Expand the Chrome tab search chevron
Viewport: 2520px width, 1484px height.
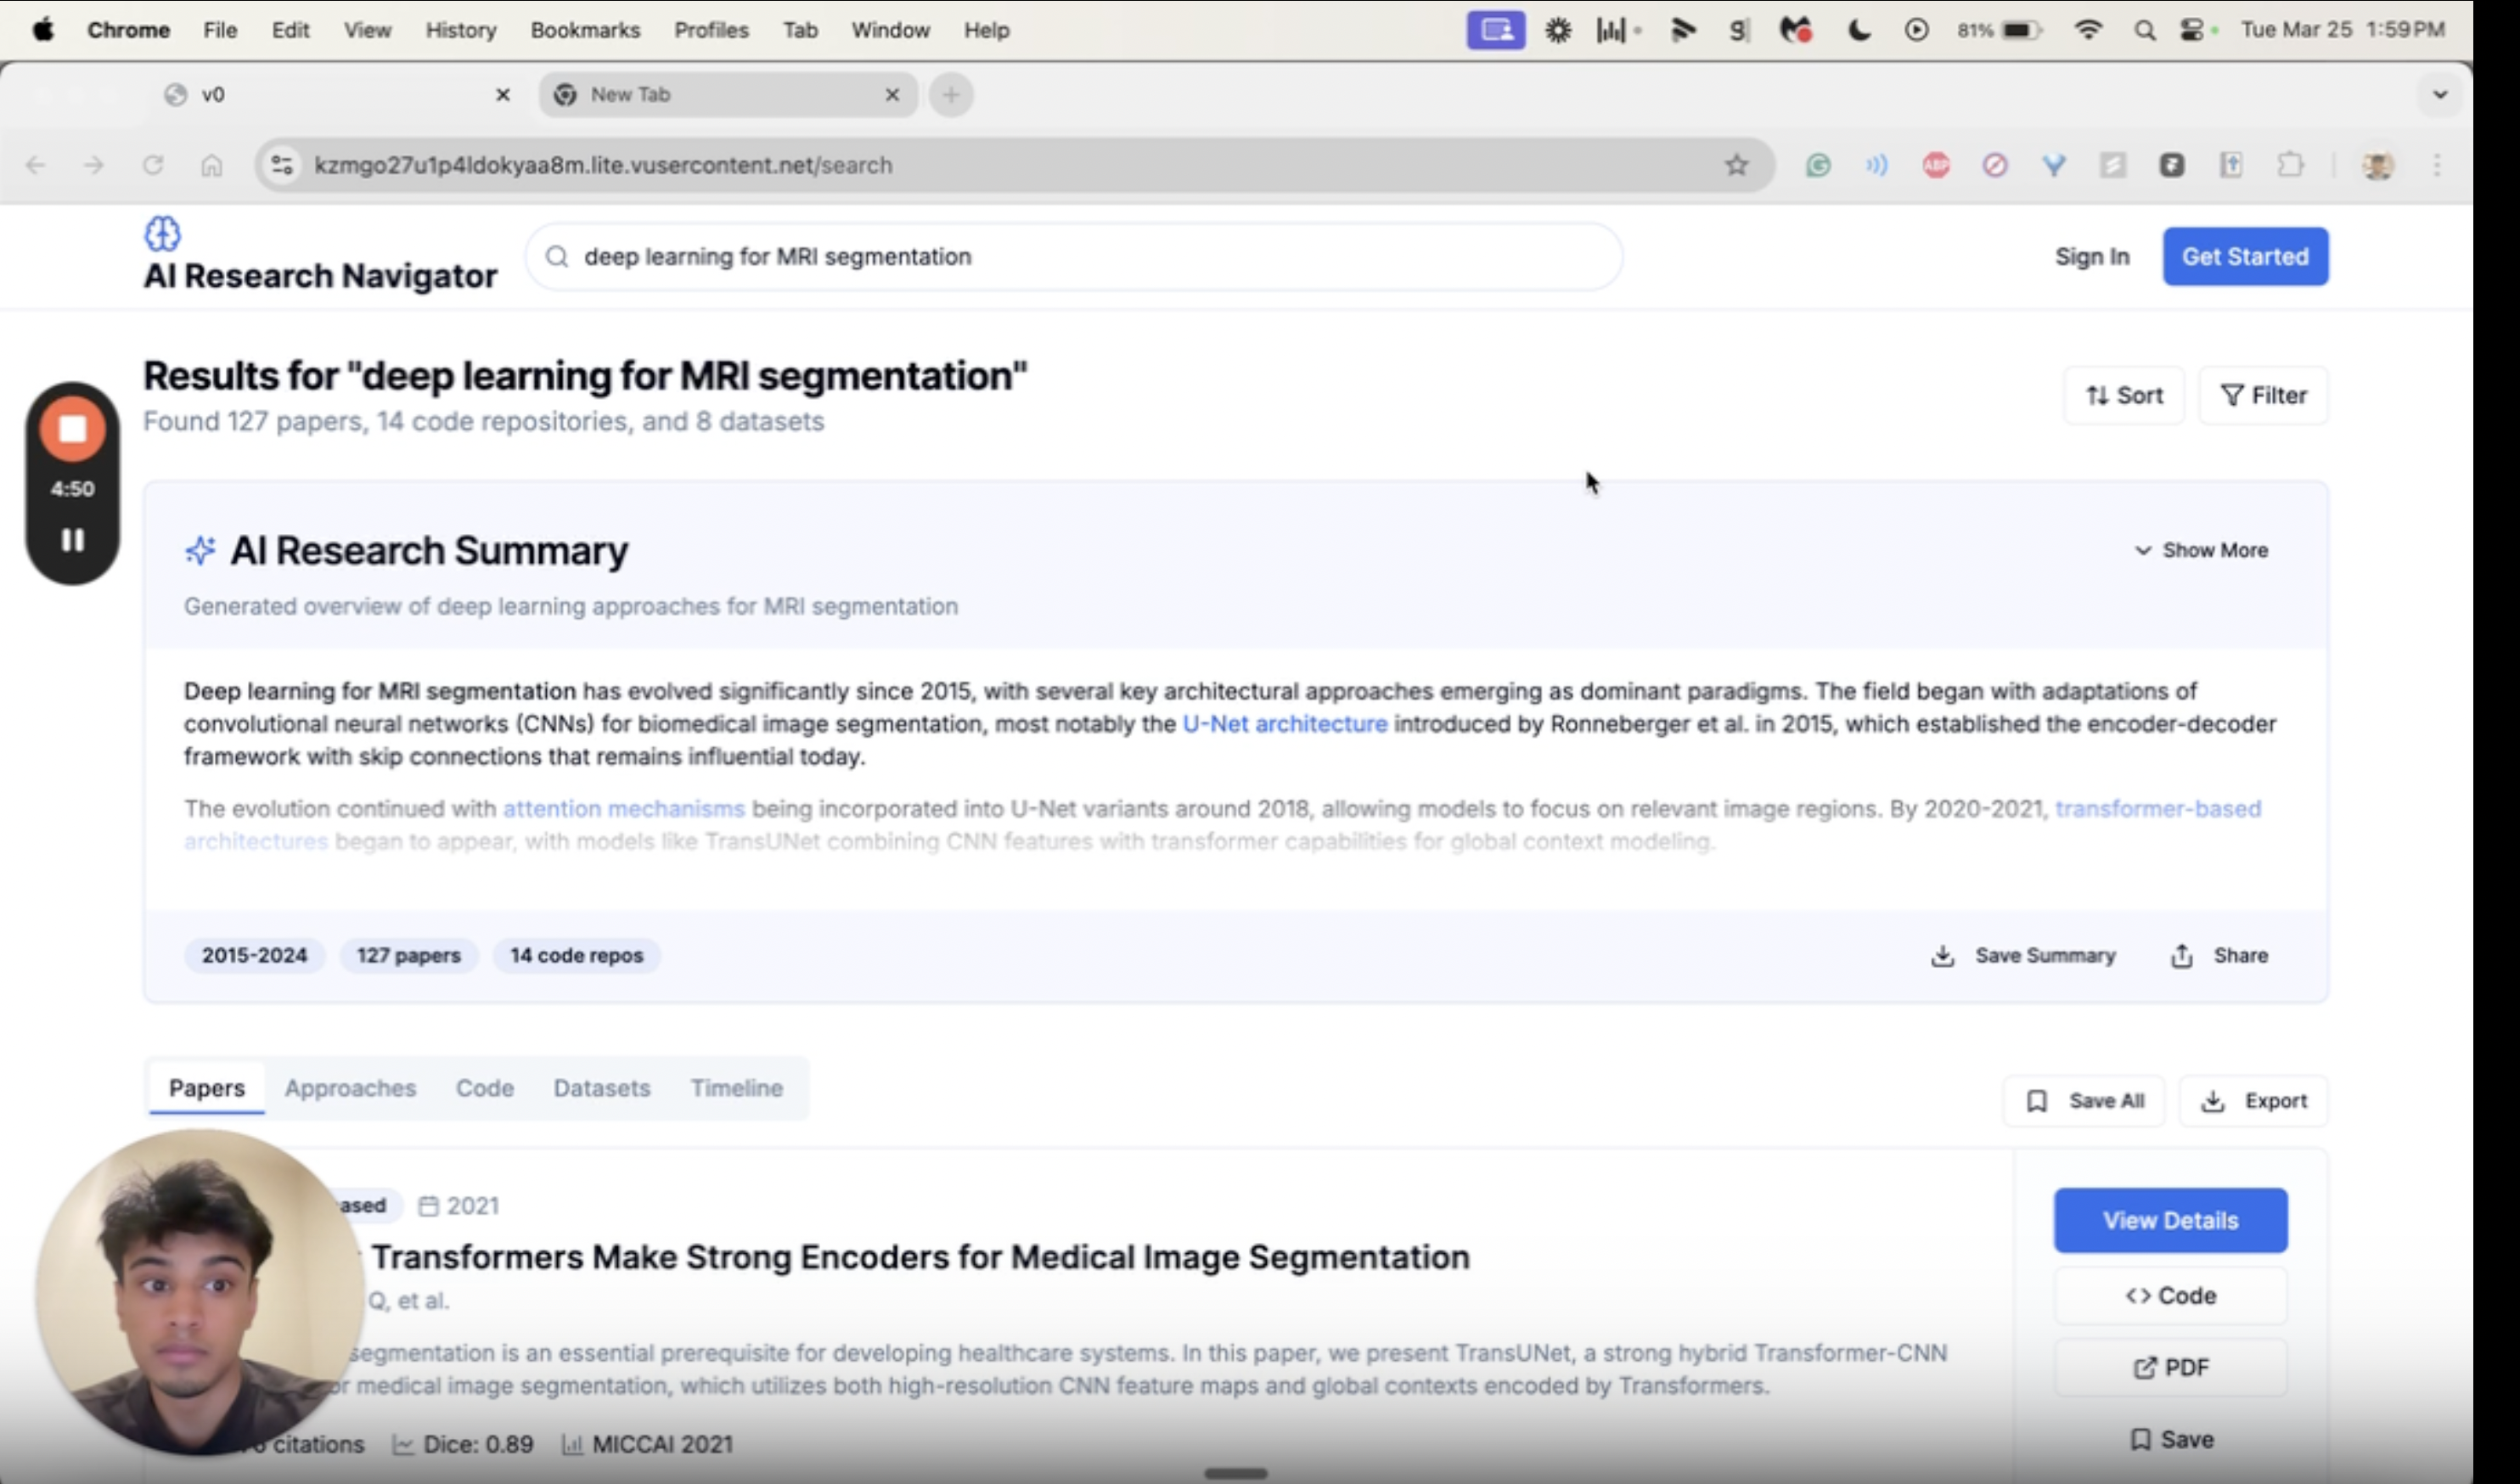[2440, 94]
